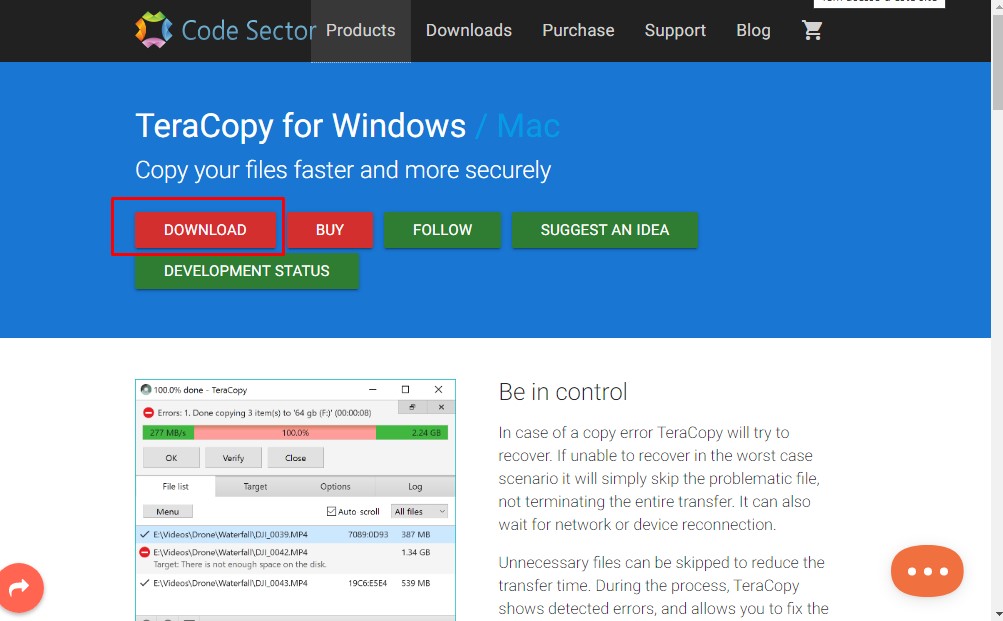
Task: Go to the Purchase page
Action: [578, 31]
